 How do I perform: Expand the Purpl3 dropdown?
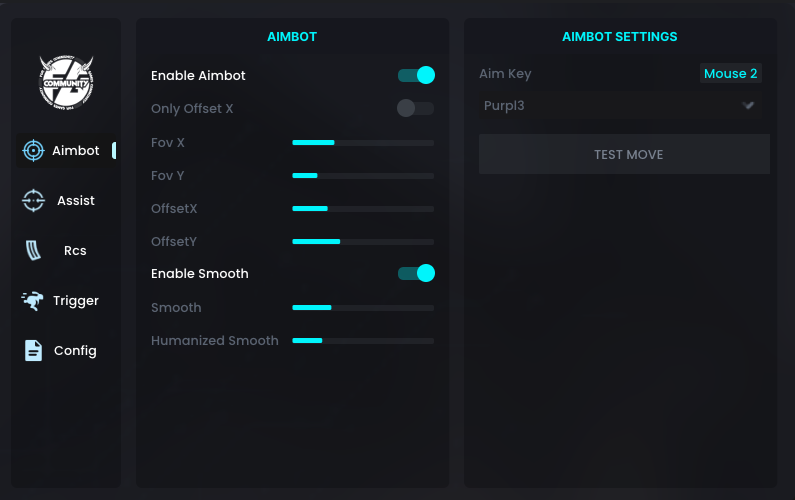click(x=619, y=105)
